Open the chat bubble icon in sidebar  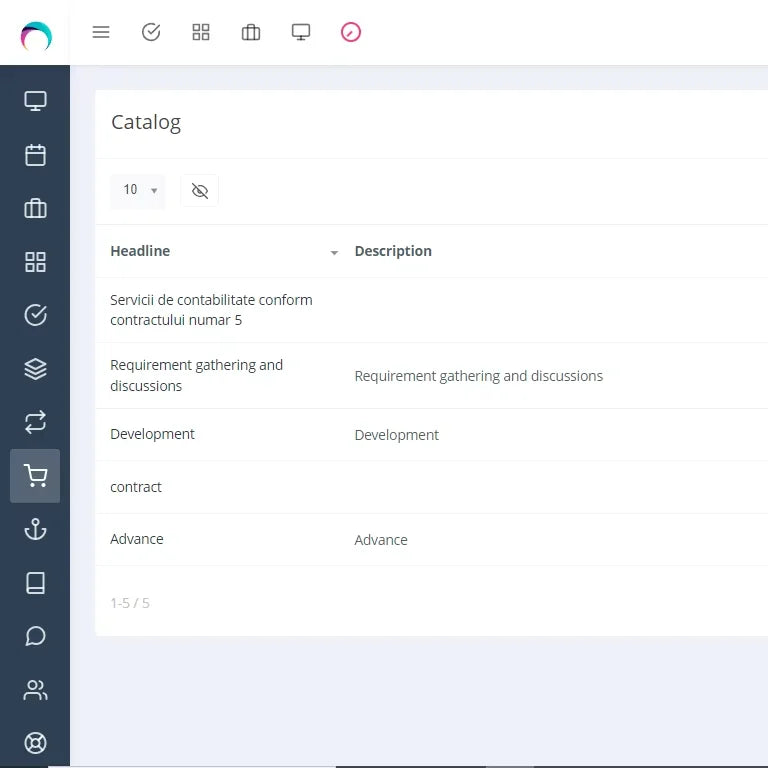pyautogui.click(x=35, y=636)
